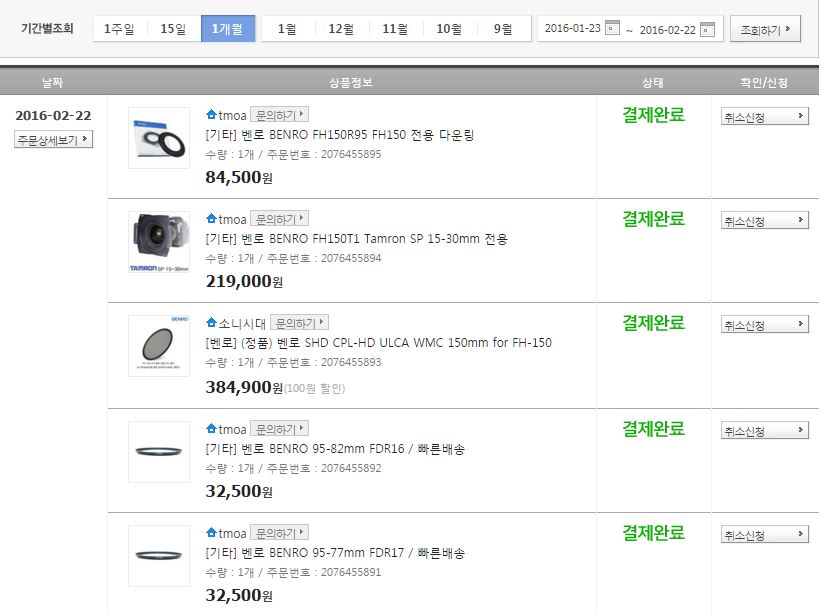Click the tmoa store home icon for FH150R95
Image resolution: width=823 pixels, height=615 pixels.
211,114
